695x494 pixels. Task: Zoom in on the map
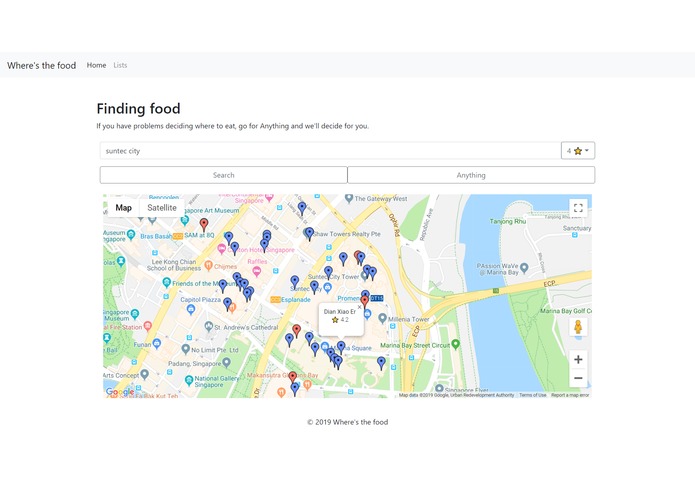pos(578,359)
